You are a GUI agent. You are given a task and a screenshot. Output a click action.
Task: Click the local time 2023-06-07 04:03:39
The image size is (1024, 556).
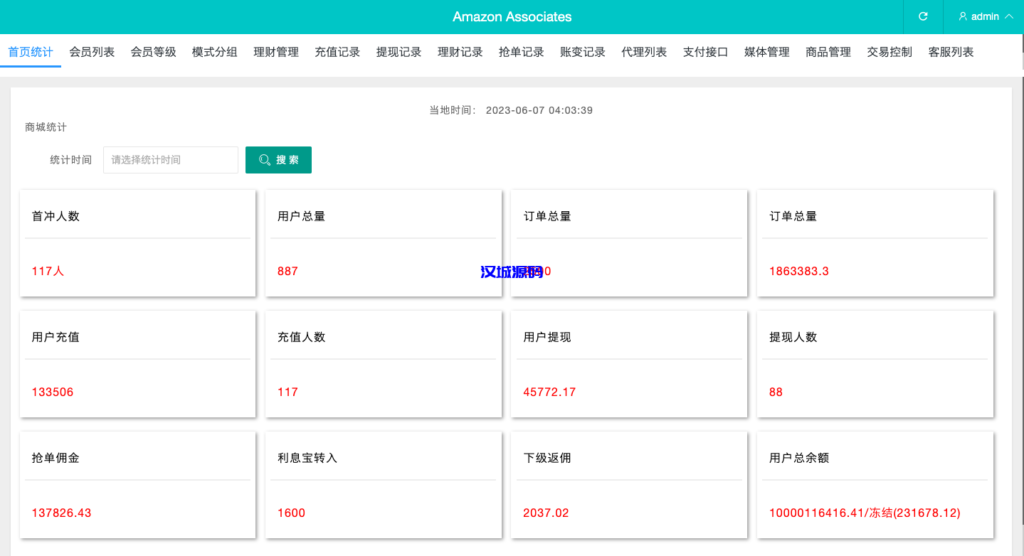(x=539, y=110)
